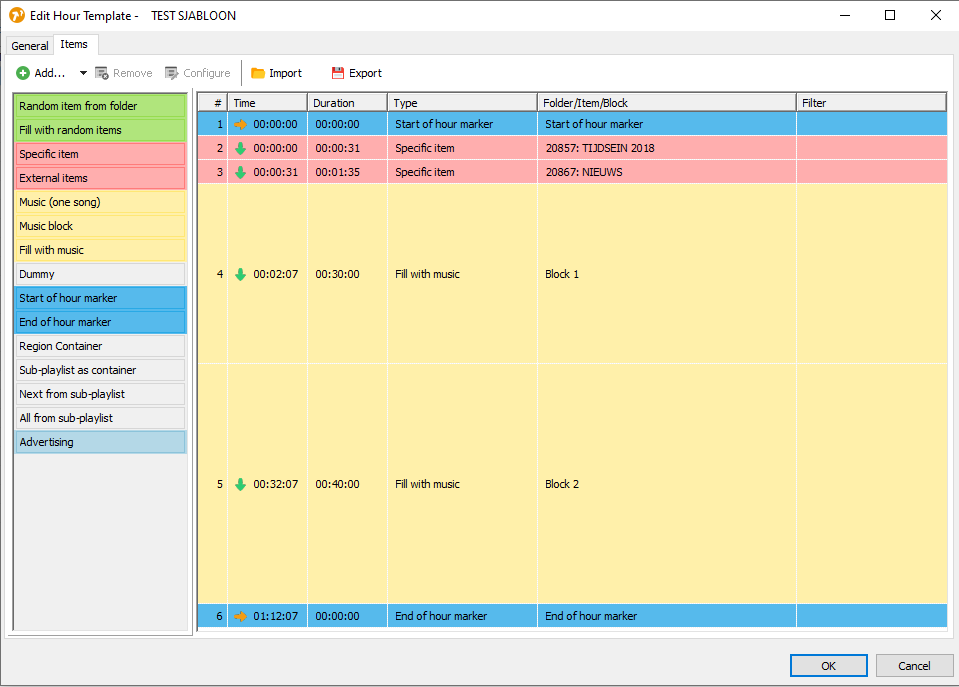959x687 pixels.
Task: Close the Edit Hour Template window
Action: (x=936, y=15)
